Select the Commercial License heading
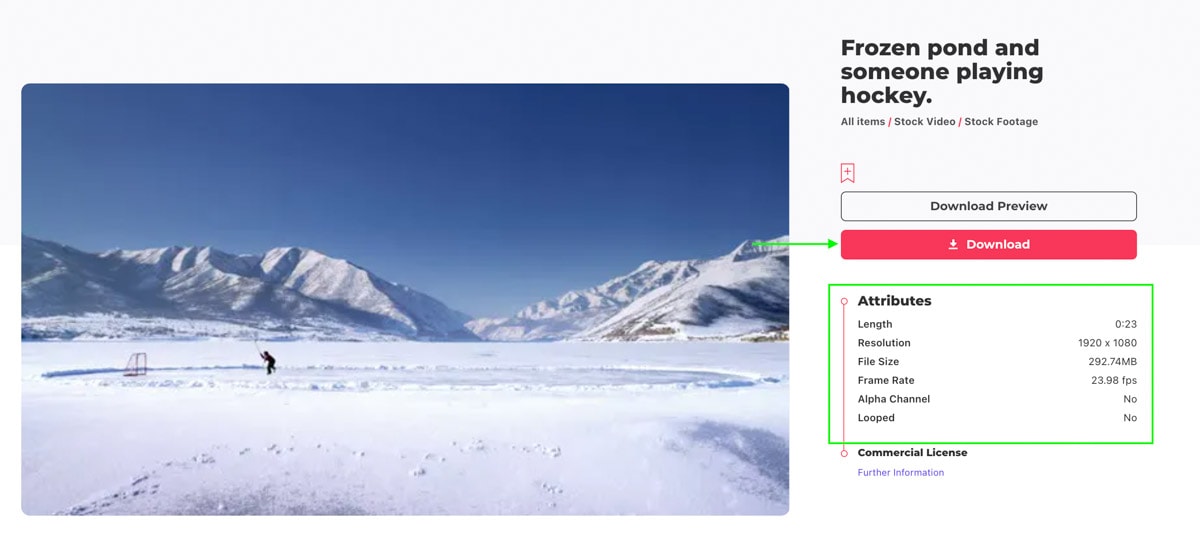The image size is (1200, 554). (x=912, y=453)
